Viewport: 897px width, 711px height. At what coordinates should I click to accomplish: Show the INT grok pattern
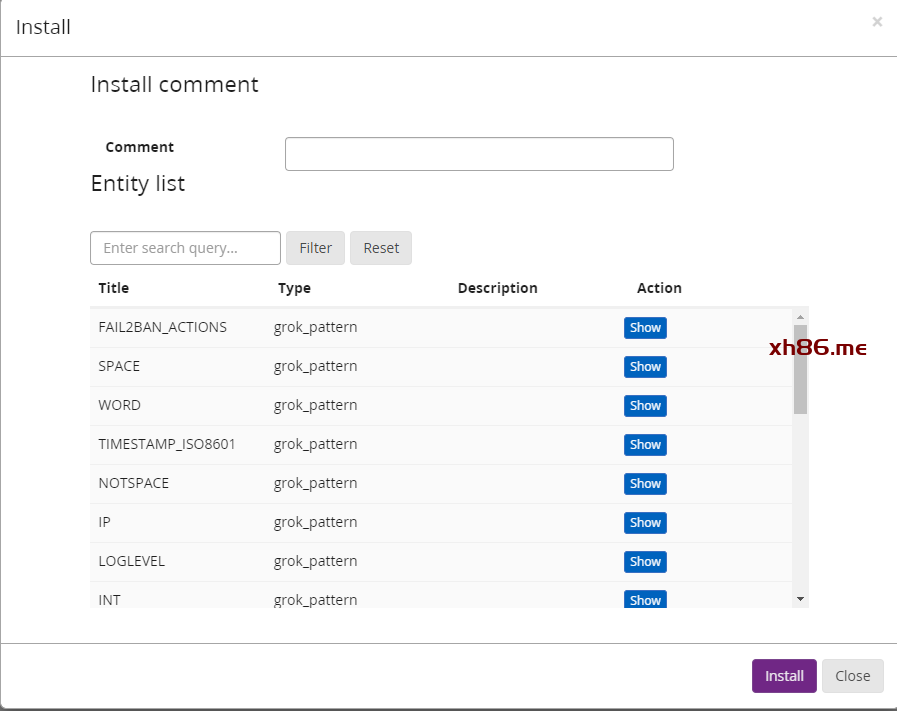(x=645, y=599)
